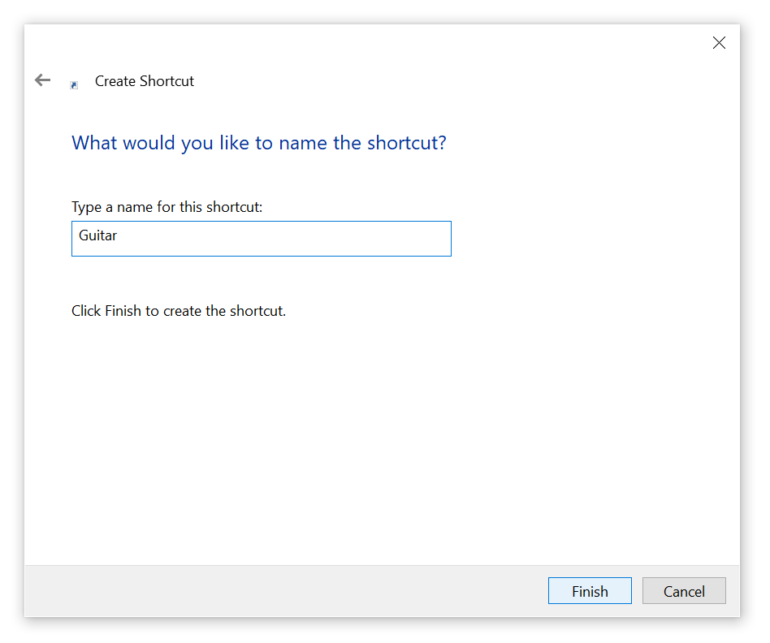Close the Create Shortcut dialog with X
This screenshot has width=770, height=643.
click(x=718, y=42)
